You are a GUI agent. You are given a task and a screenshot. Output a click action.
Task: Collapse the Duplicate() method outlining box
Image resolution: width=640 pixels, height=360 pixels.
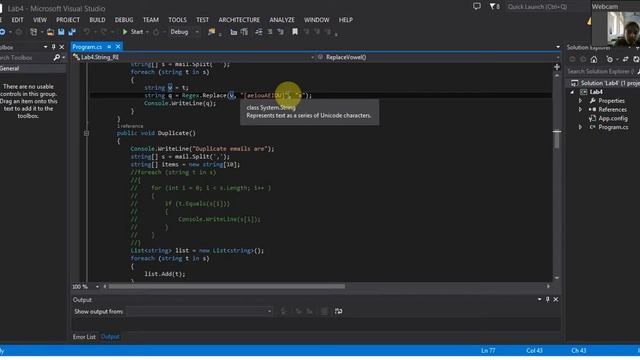pyautogui.click(x=86, y=133)
